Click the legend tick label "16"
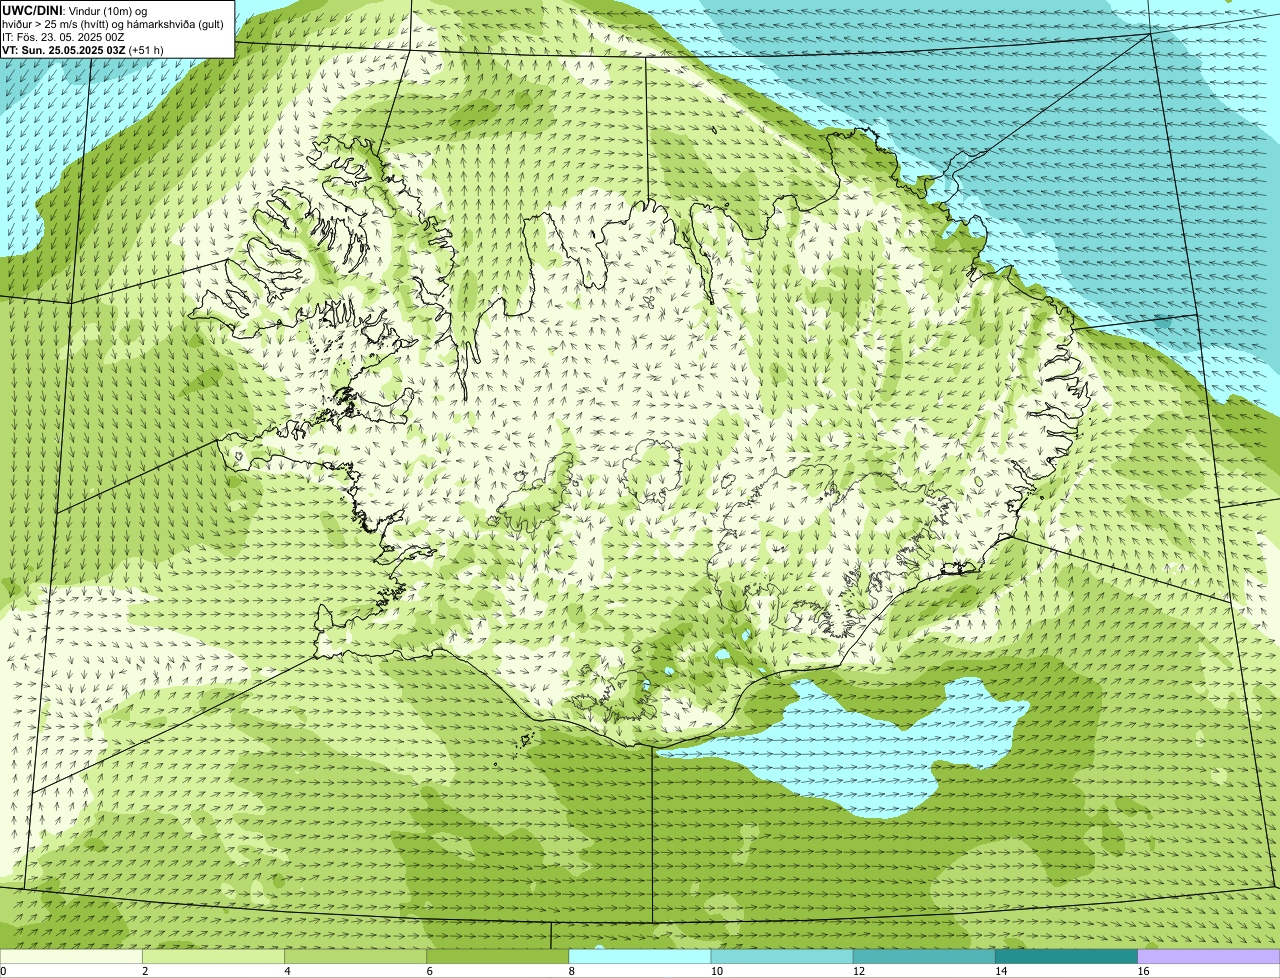This screenshot has height=978, width=1280. 1142,971
